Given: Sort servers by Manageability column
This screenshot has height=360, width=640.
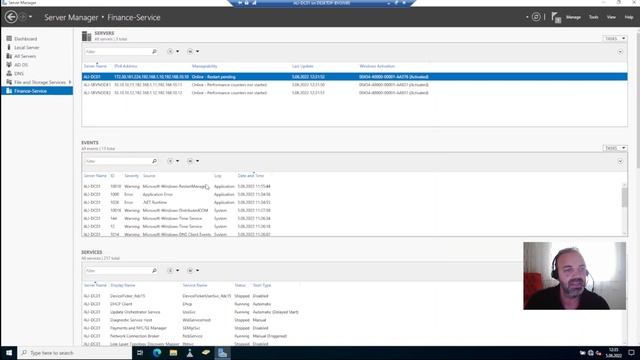Looking at the screenshot, I should click(204, 66).
